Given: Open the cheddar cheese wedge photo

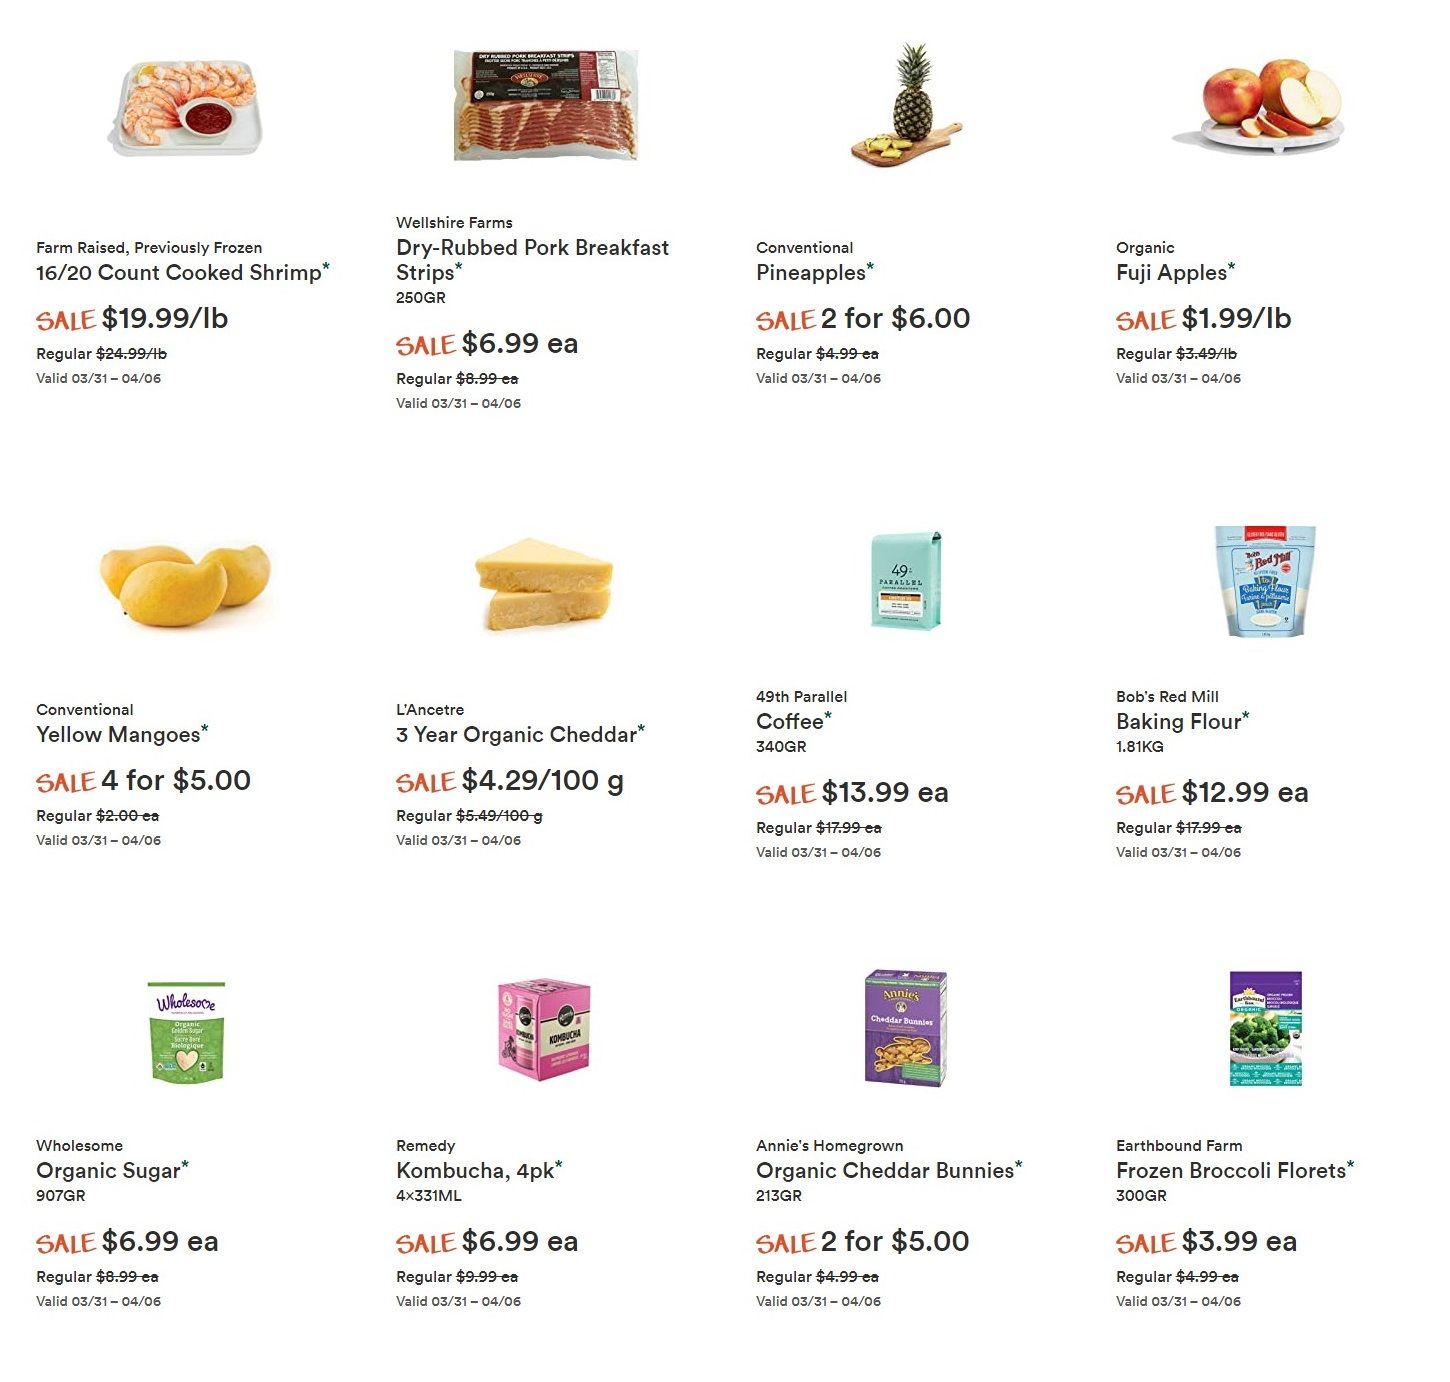Looking at the screenshot, I should [545, 584].
